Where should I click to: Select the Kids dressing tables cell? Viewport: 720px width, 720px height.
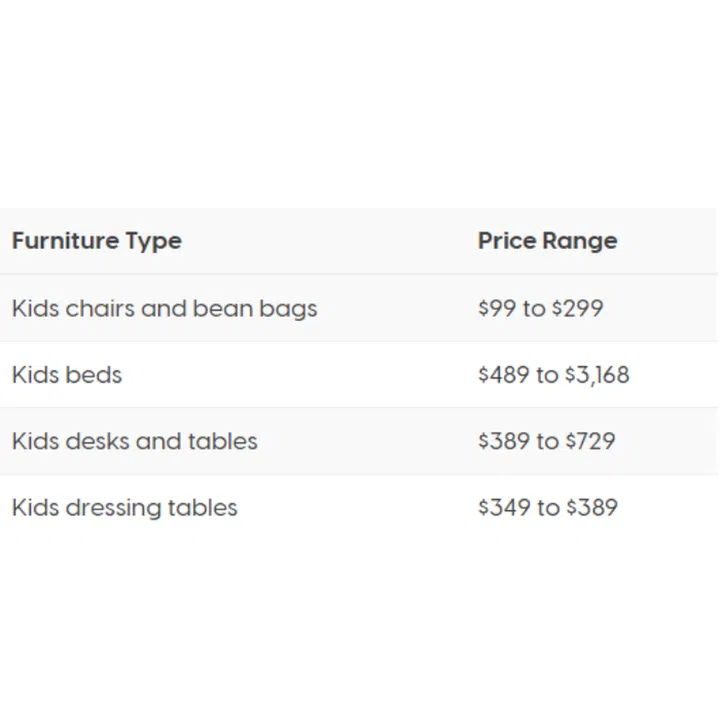[125, 507]
